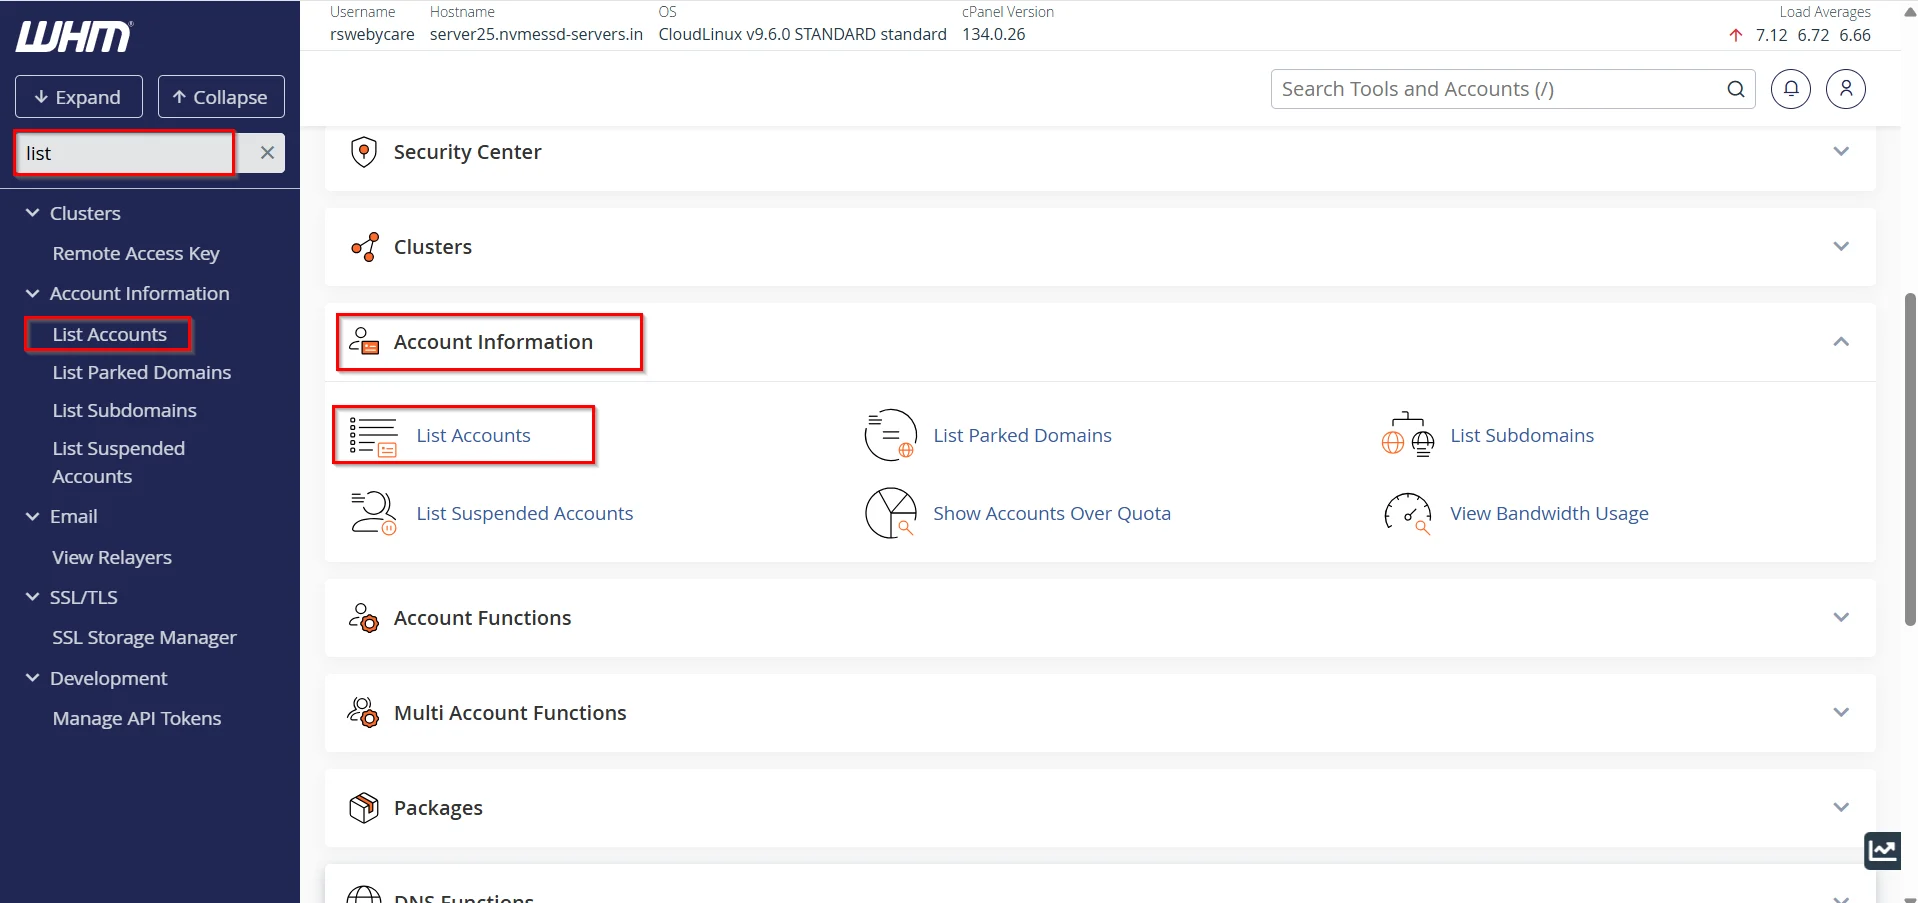Collapse the sidebar Account Information group

(33, 293)
